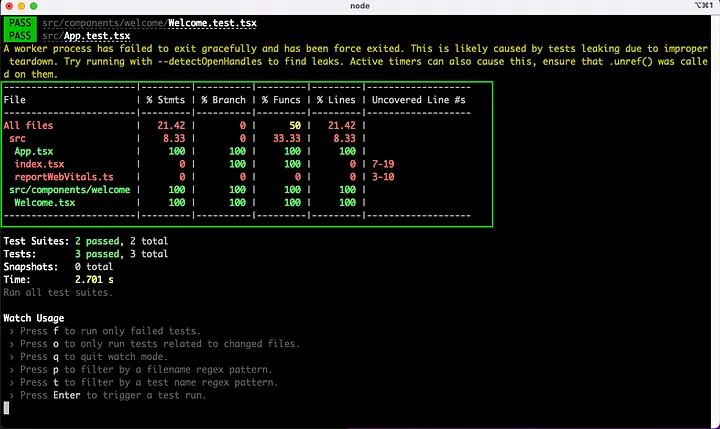
Task: Click the Welcome.test.tsx file path
Action: 149,23
